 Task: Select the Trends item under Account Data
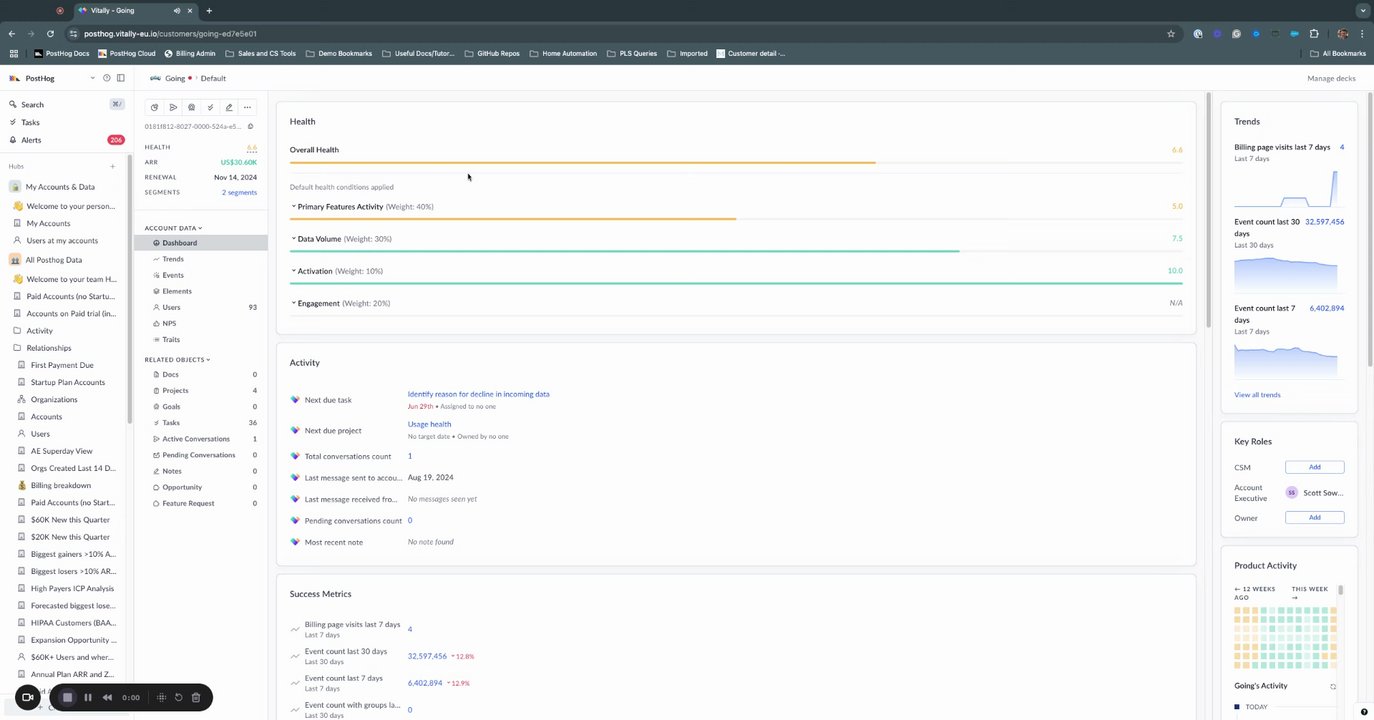[173, 259]
